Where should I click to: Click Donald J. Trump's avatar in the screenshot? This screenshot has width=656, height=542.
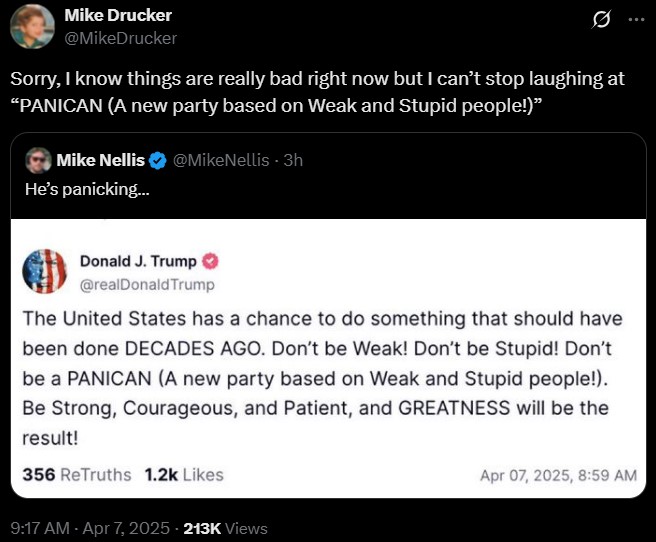tap(44, 271)
